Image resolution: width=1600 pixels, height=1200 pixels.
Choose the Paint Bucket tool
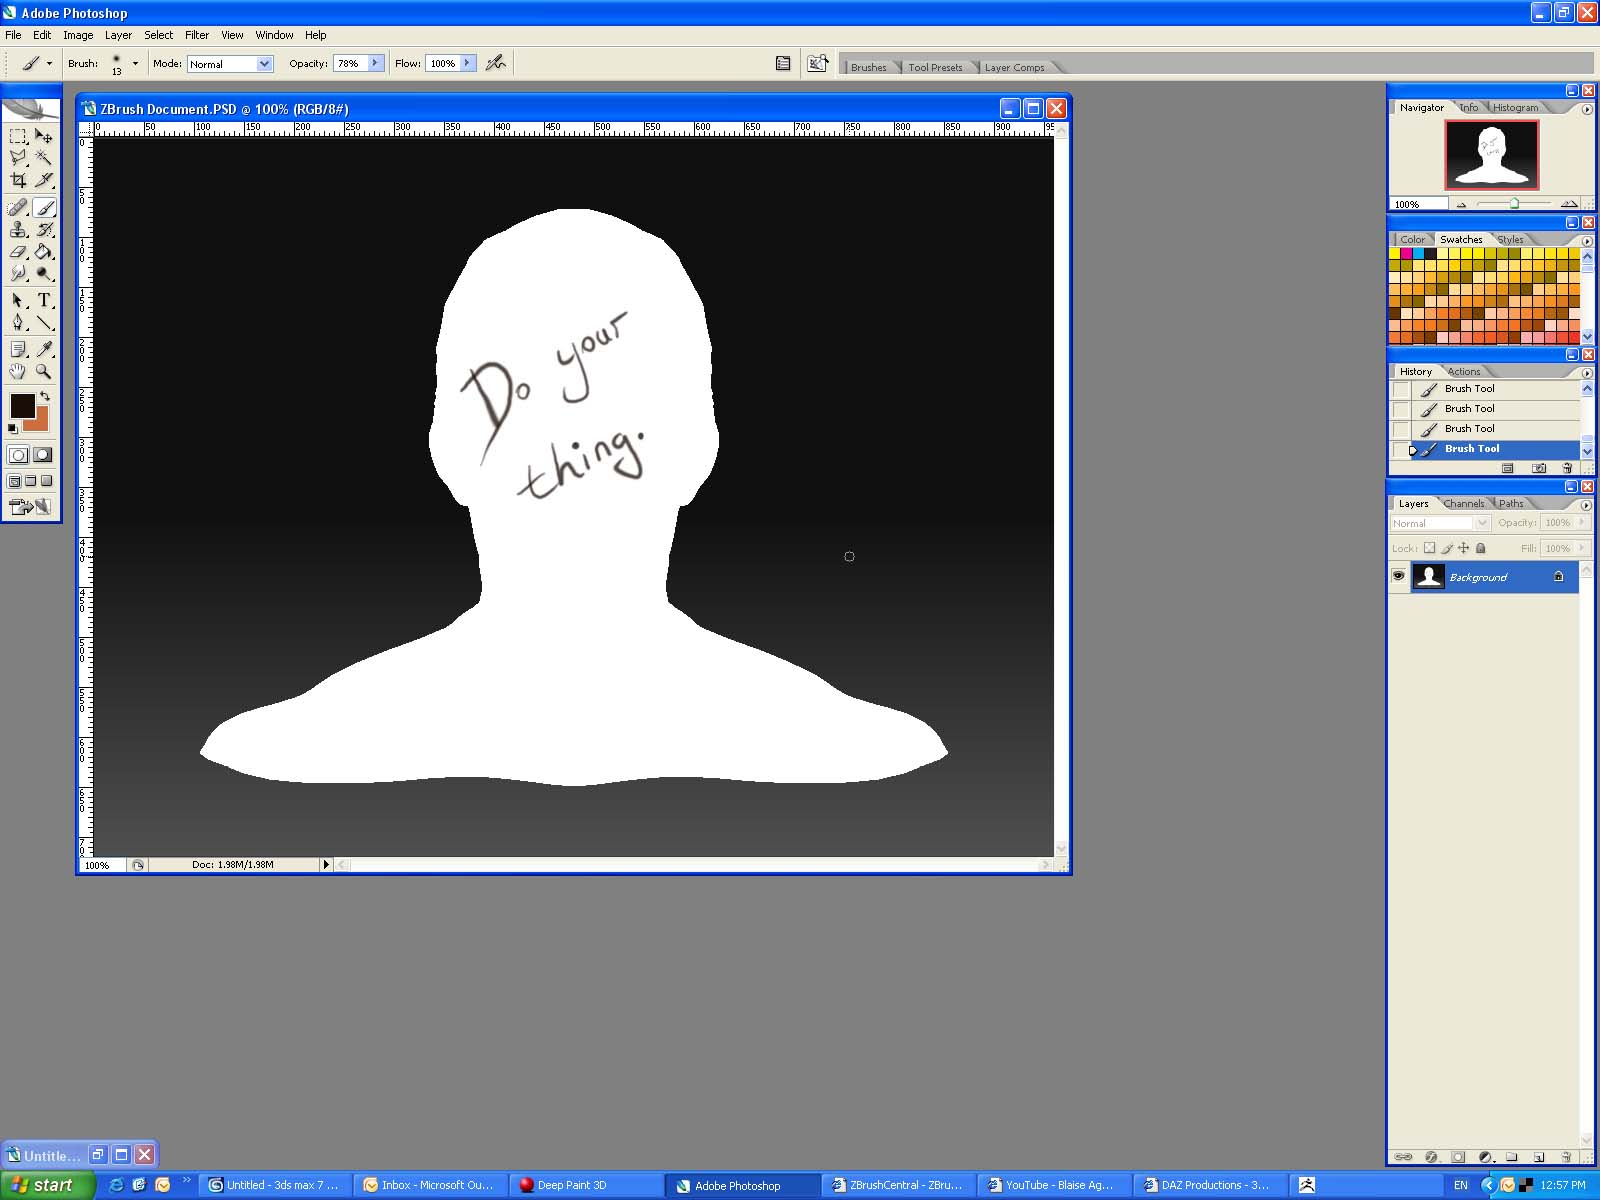coord(44,252)
